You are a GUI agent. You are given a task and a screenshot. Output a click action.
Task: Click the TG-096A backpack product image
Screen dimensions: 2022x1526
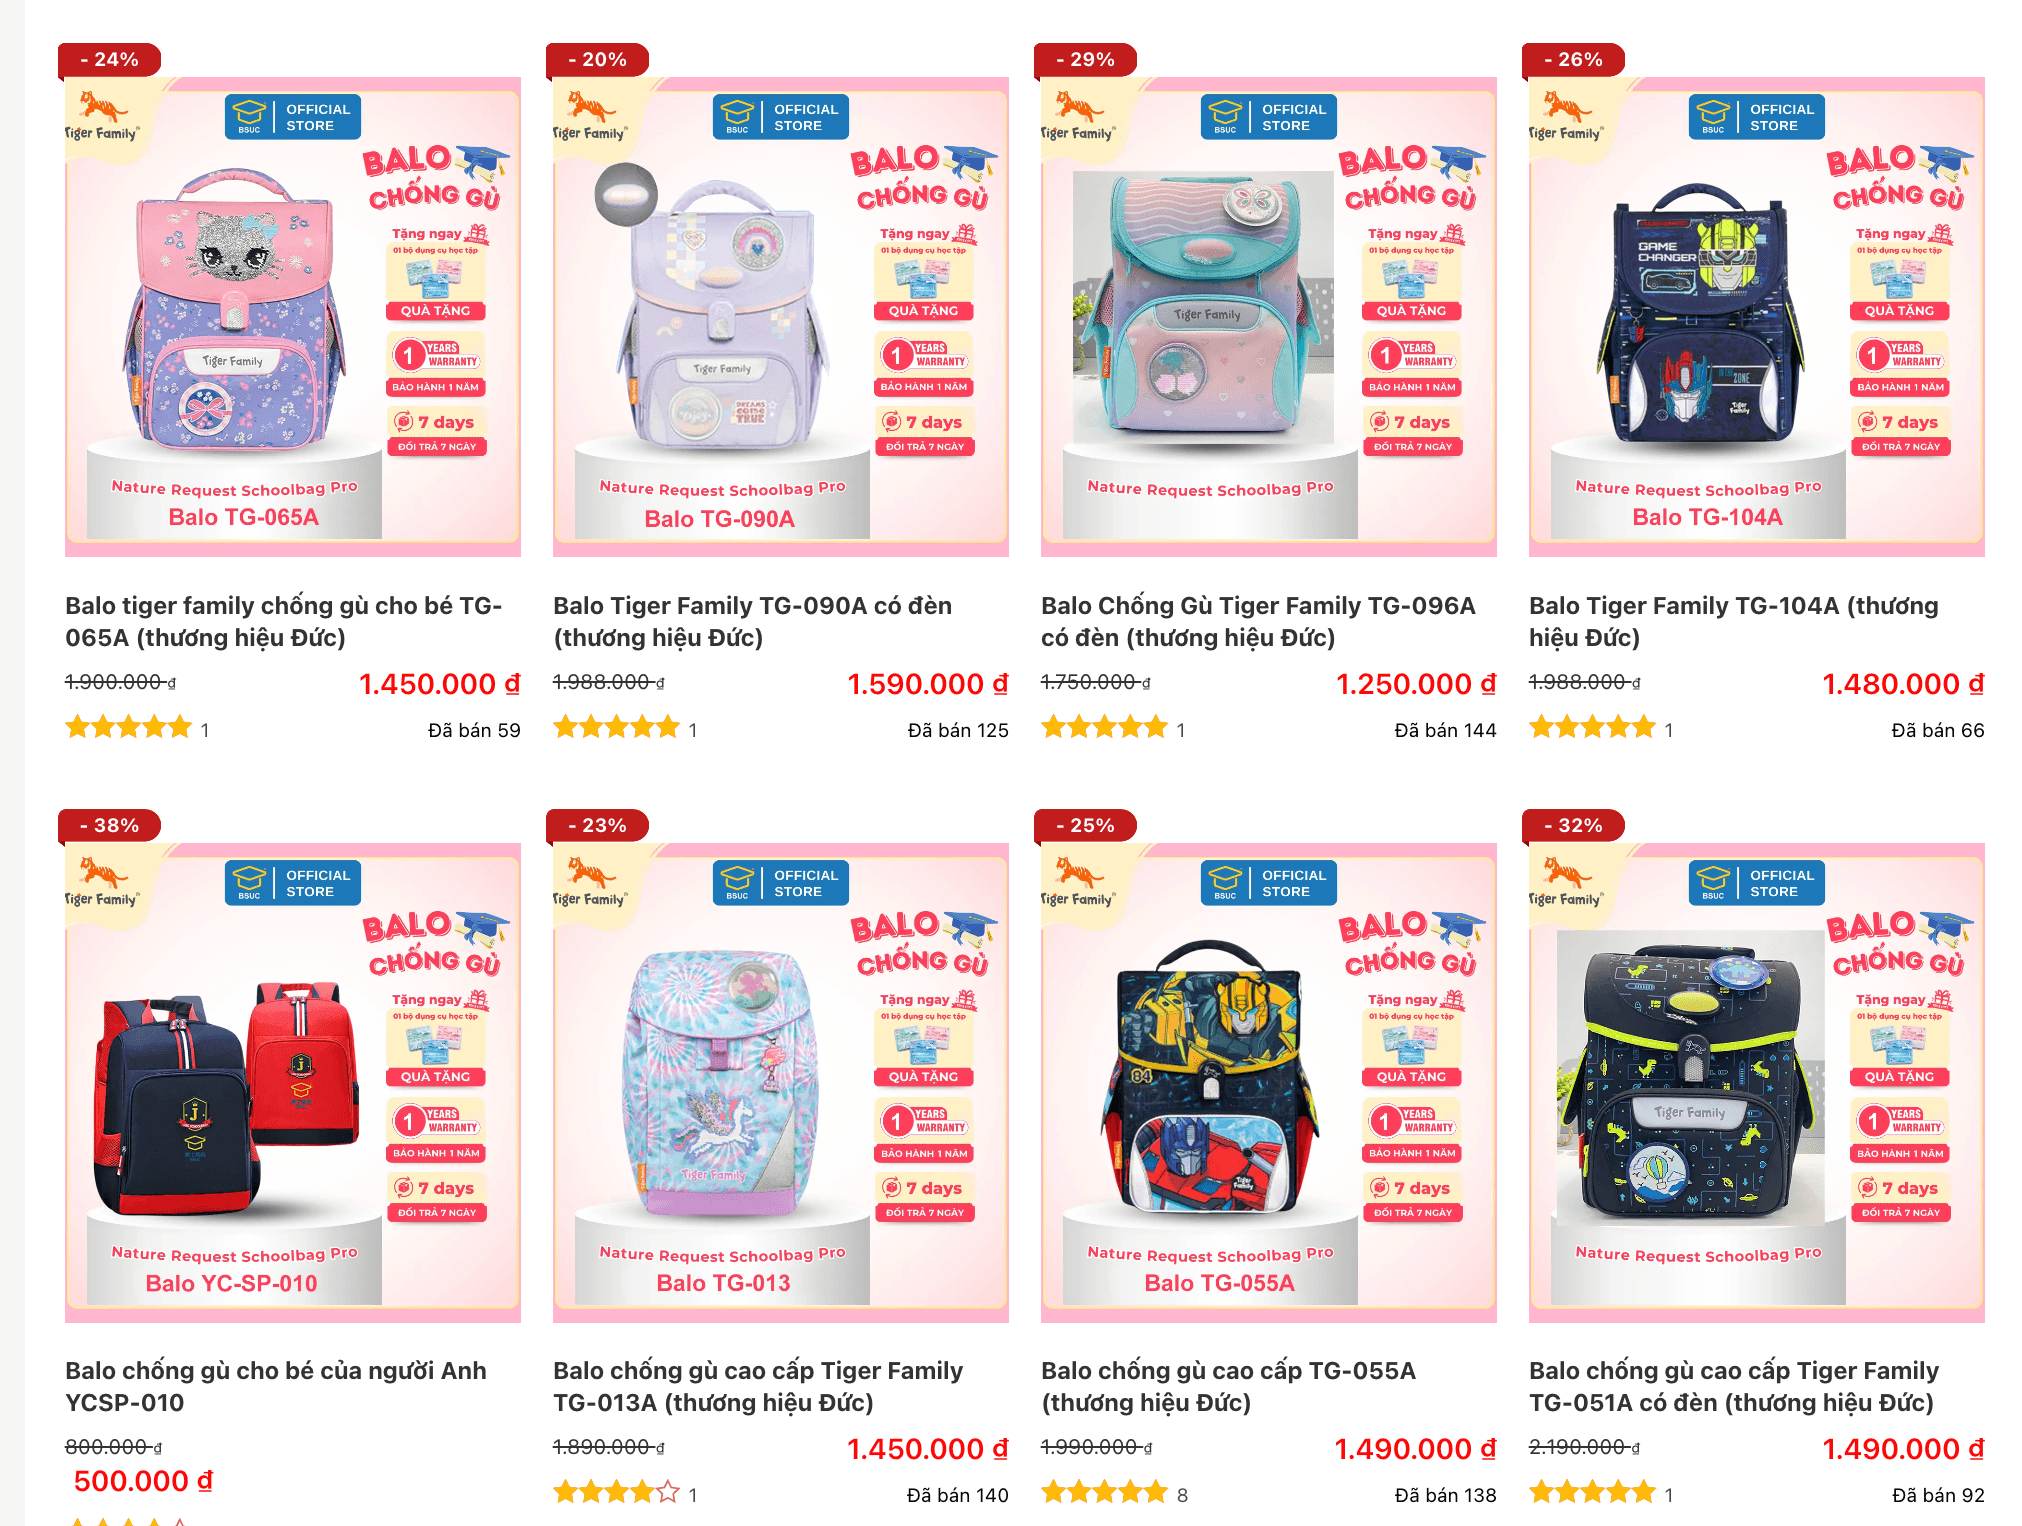click(1269, 316)
